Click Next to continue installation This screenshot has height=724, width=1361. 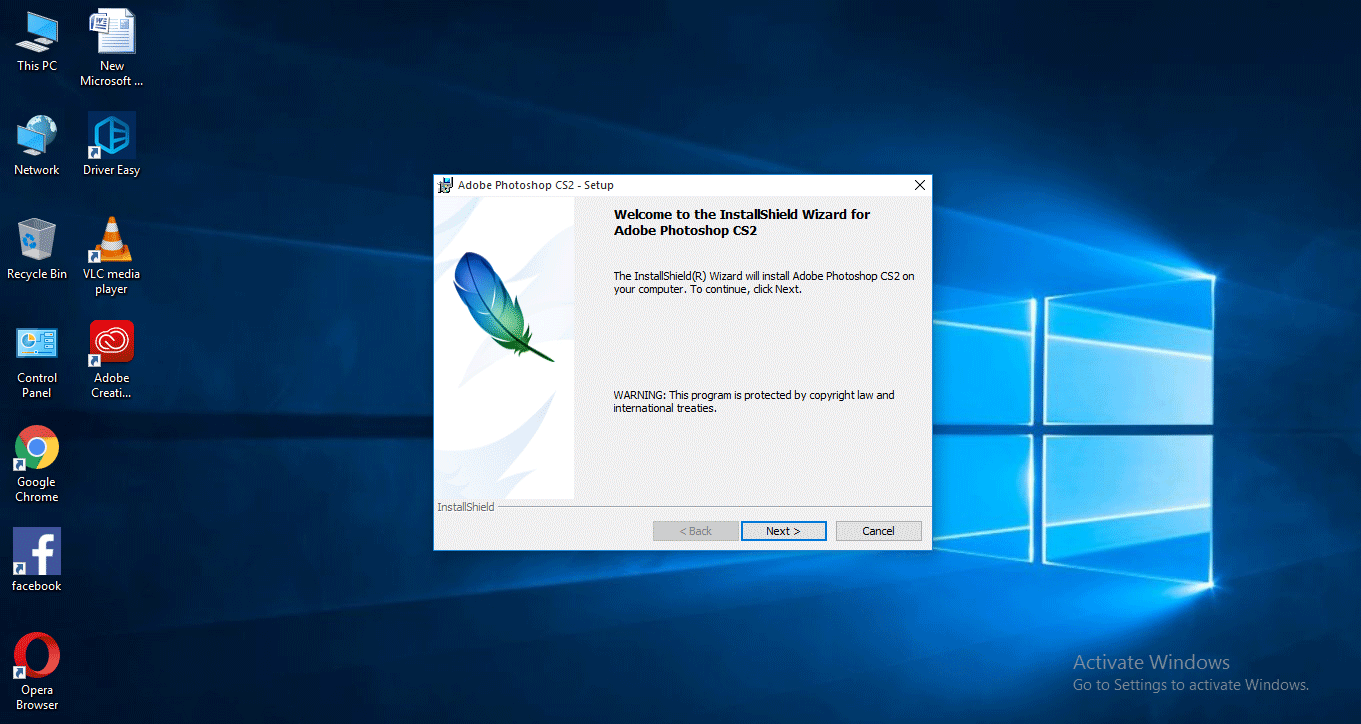point(784,530)
